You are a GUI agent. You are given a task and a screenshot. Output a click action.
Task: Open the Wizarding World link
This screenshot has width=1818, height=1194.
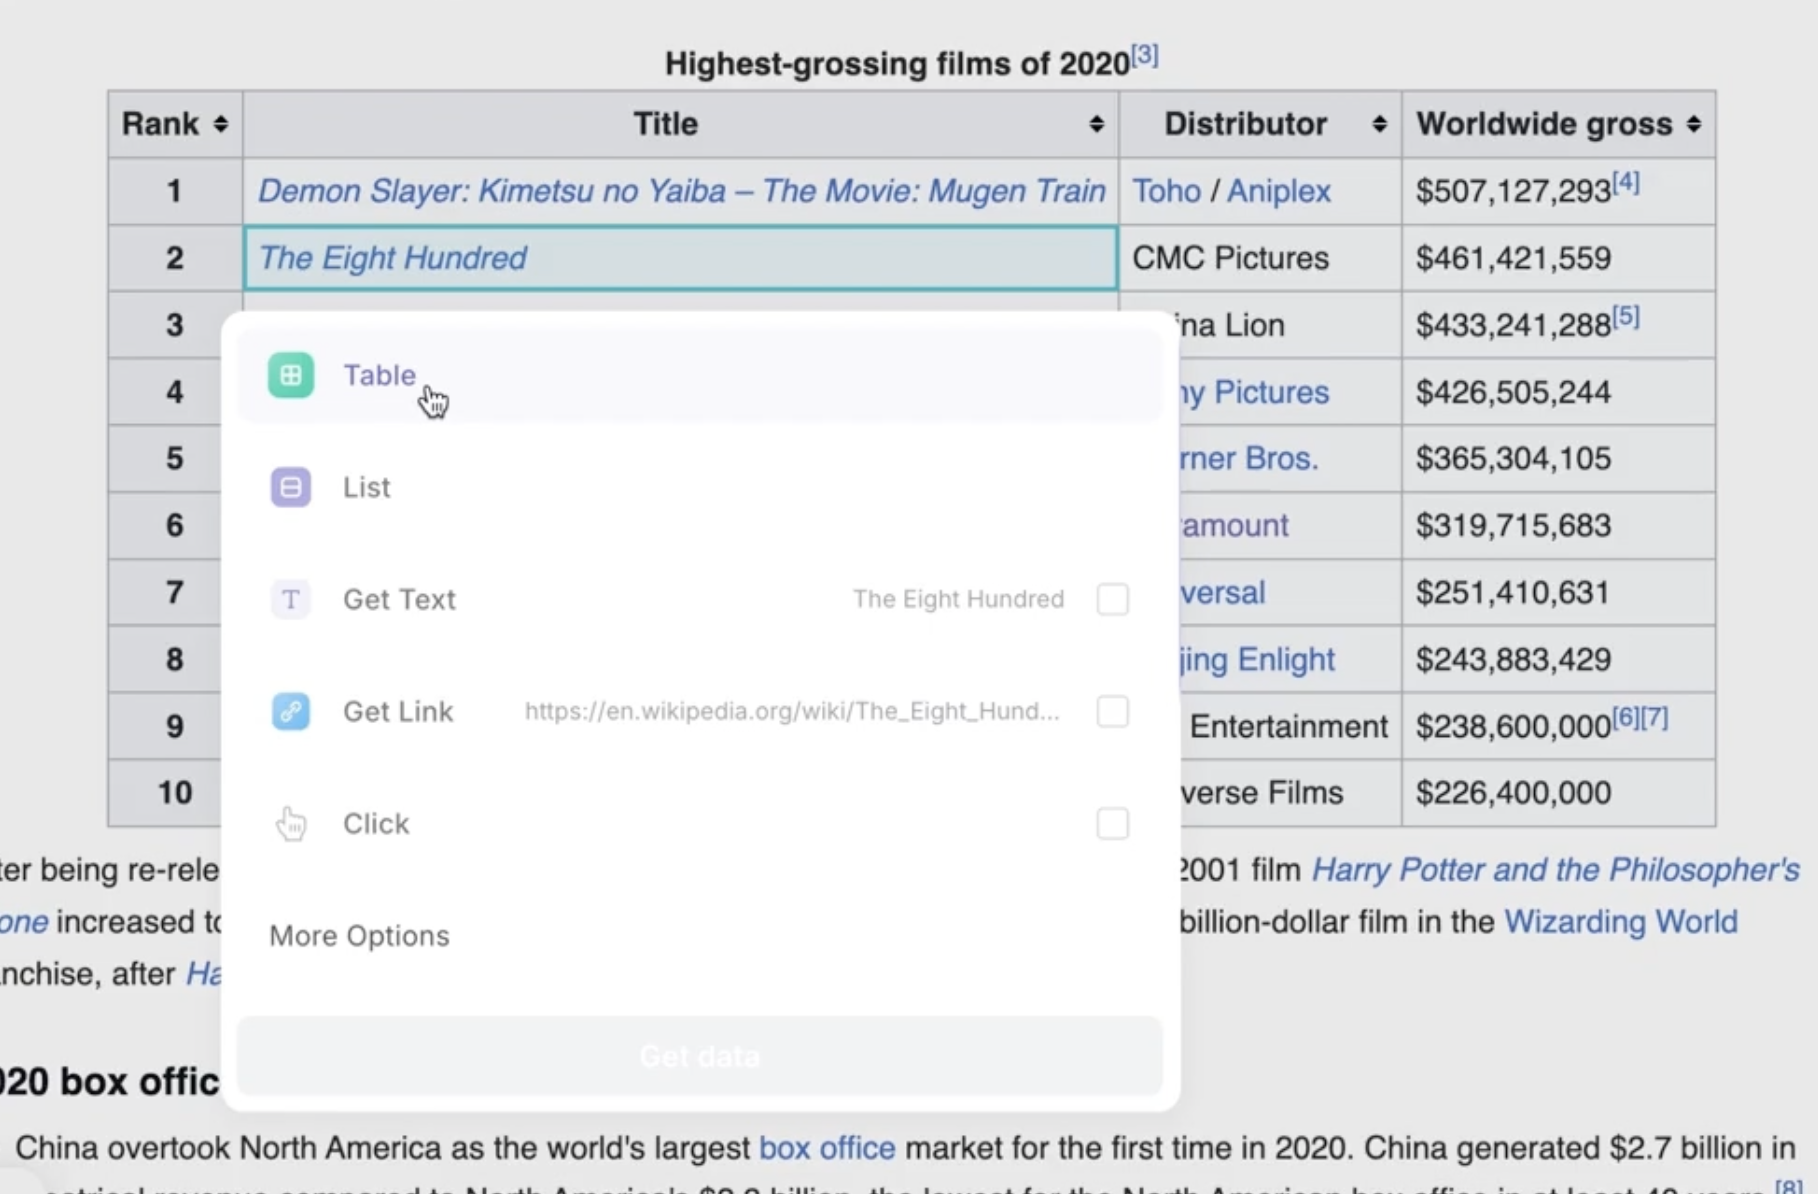[1621, 921]
